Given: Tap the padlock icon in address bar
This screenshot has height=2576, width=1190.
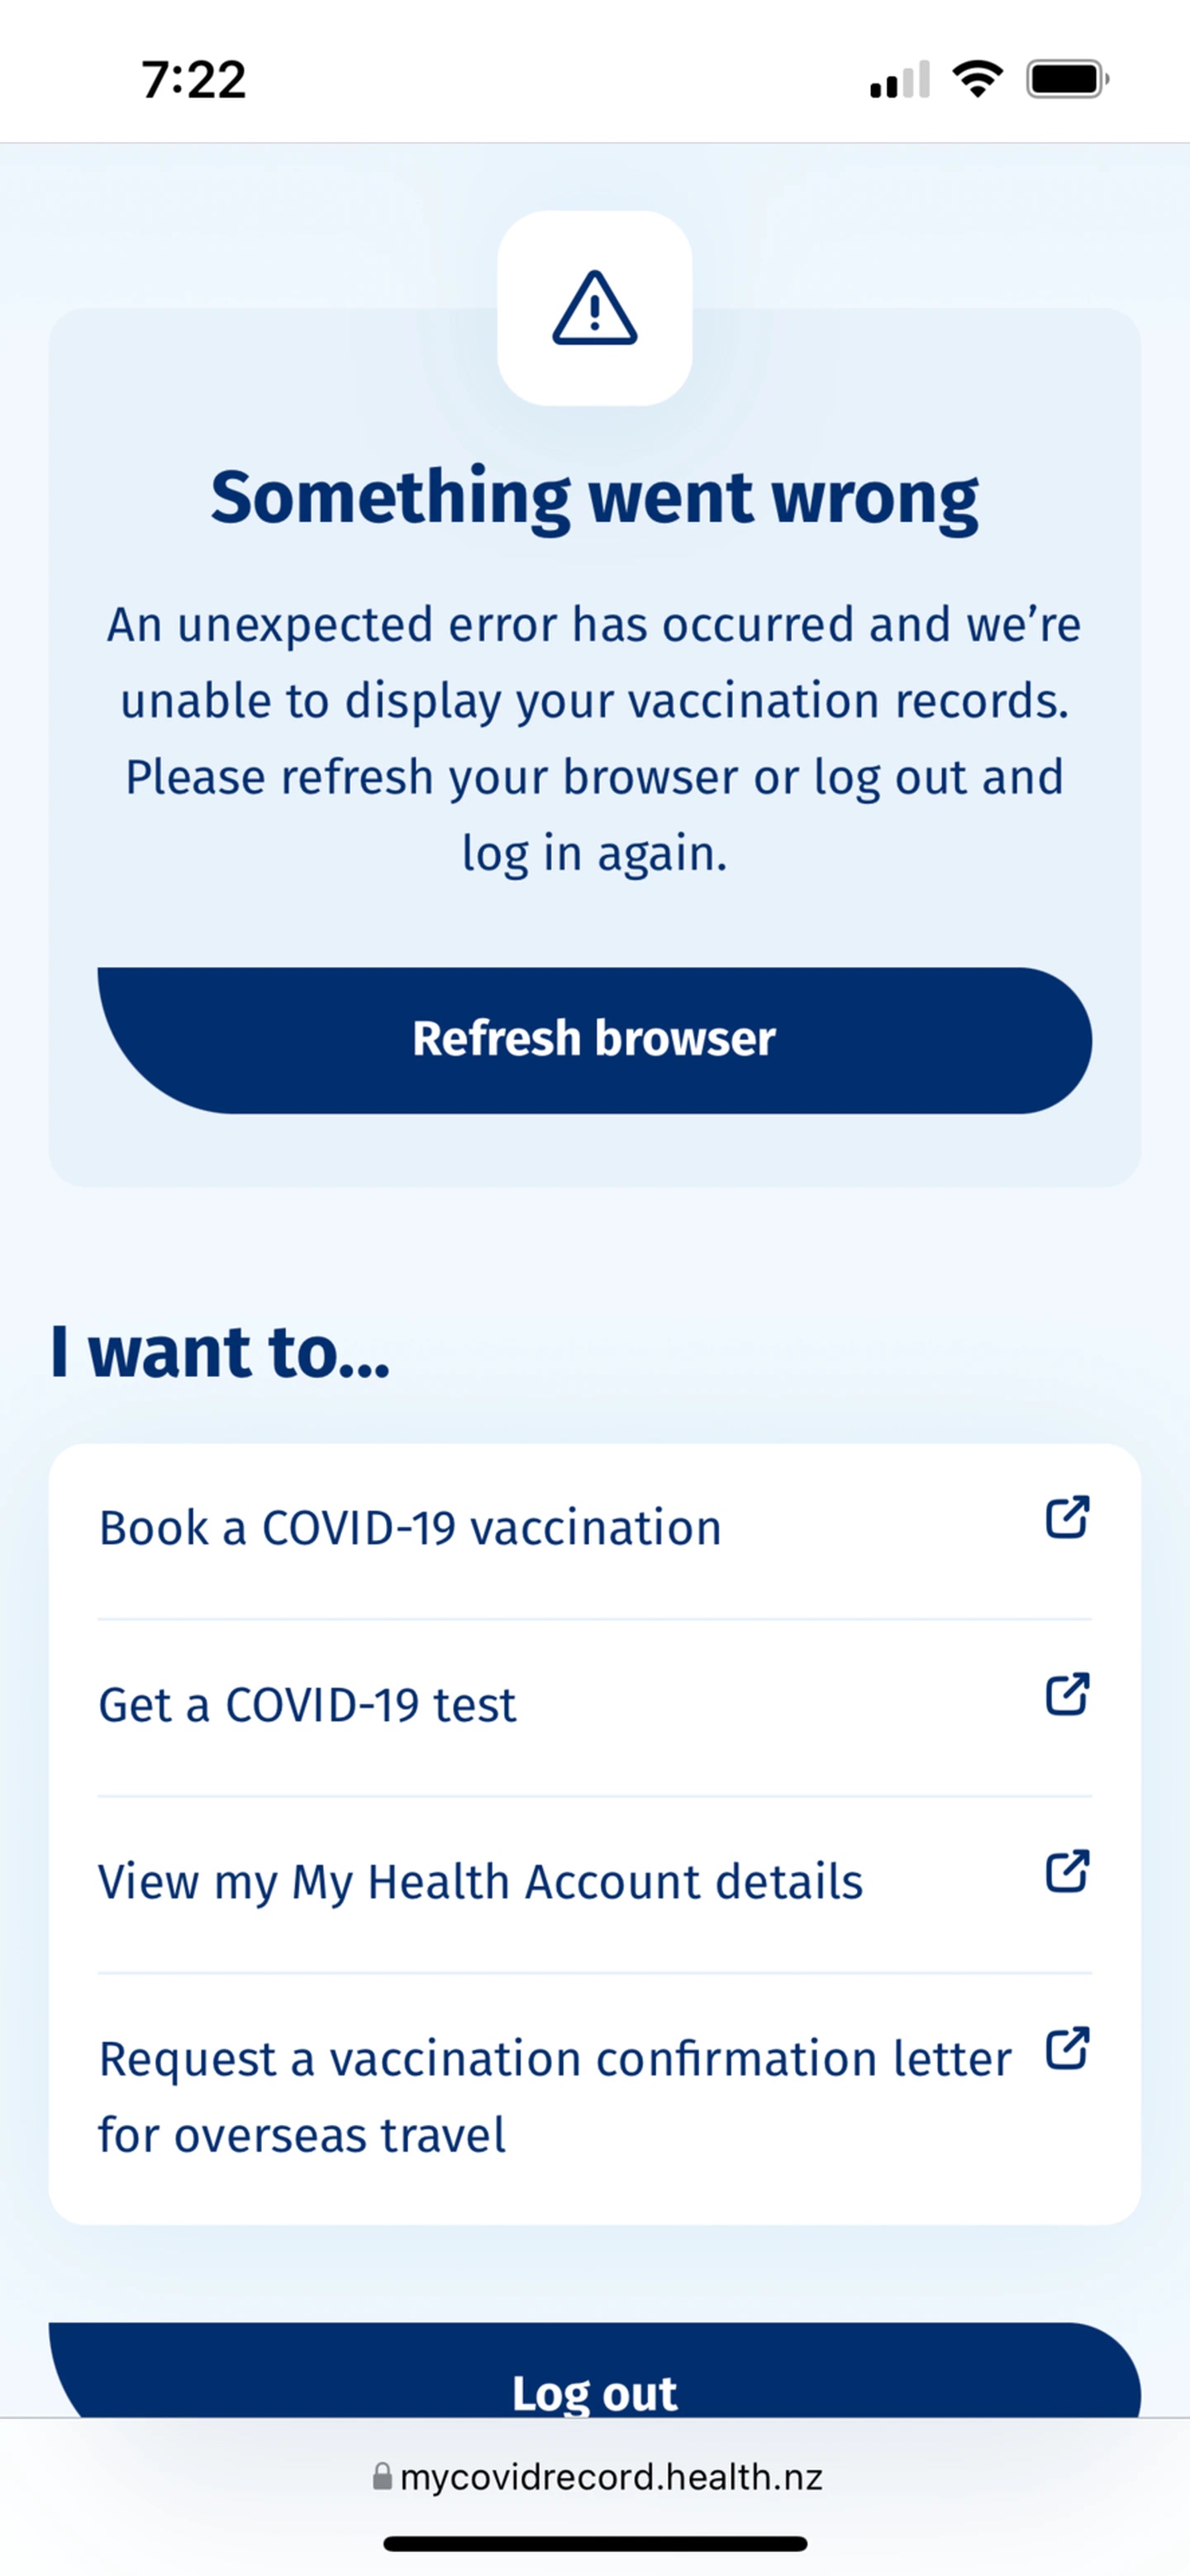Looking at the screenshot, I should (381, 2475).
